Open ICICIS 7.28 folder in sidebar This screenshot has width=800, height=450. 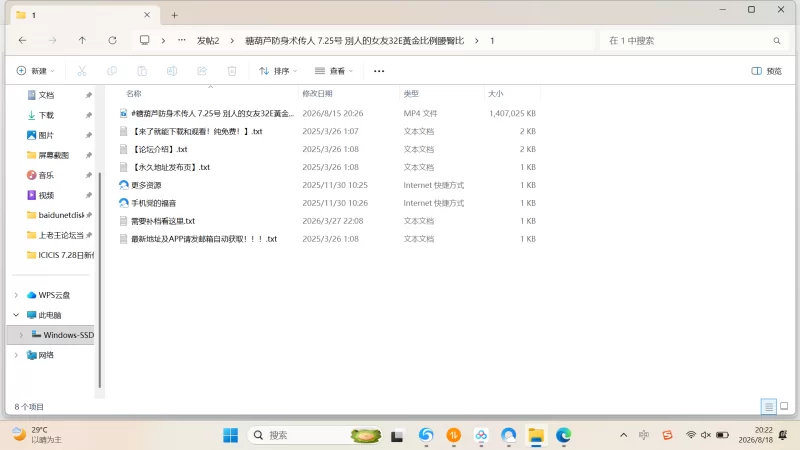pos(60,255)
